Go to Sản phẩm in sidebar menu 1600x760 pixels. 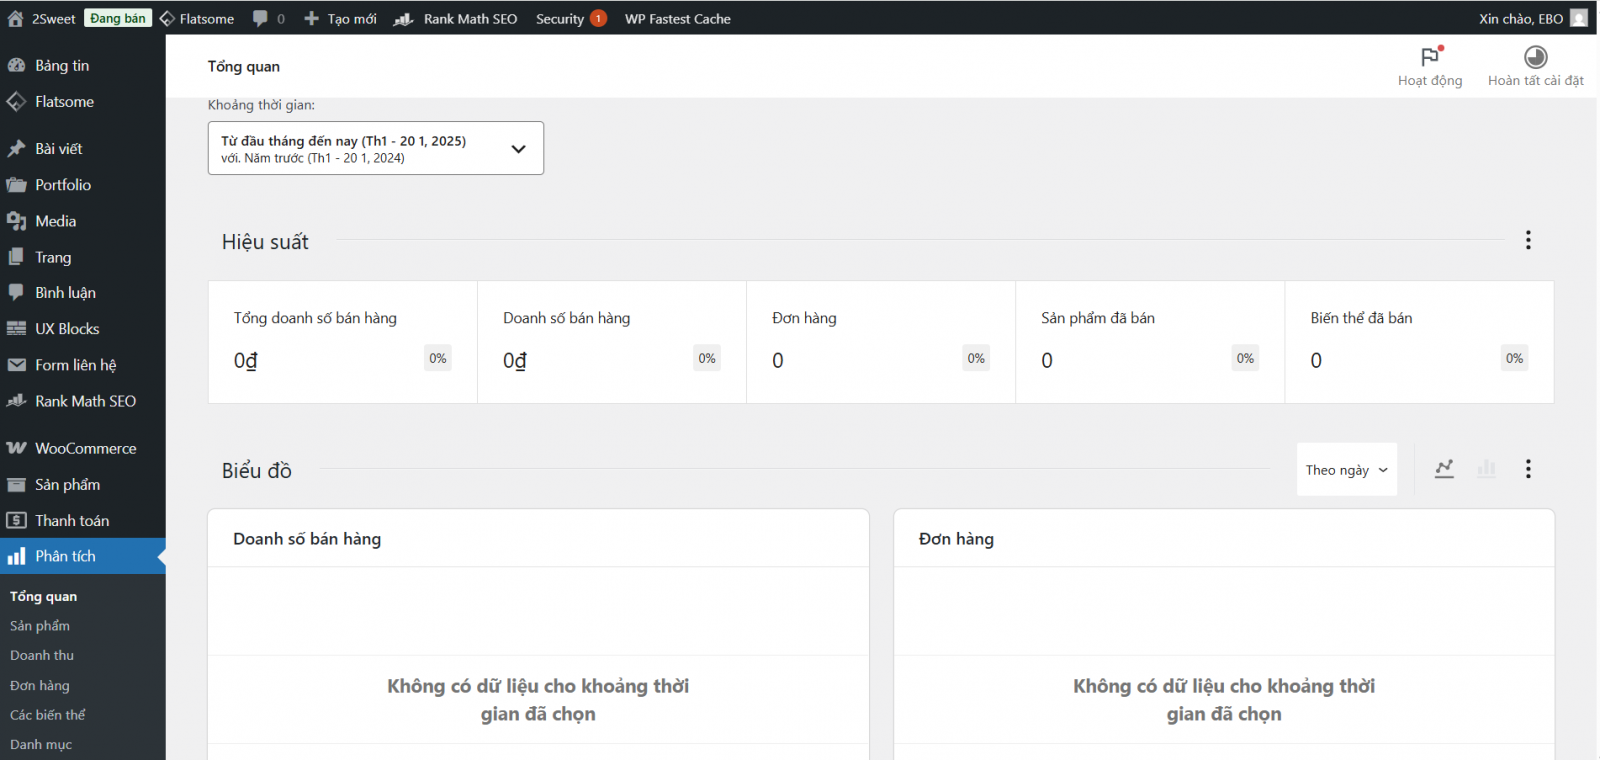(67, 484)
